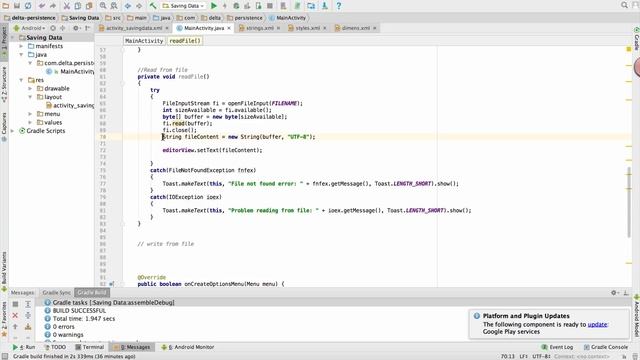Screen dimensions: 640x360
Task: Click the scroll-from-source target icon
Action: (x=53, y=28)
